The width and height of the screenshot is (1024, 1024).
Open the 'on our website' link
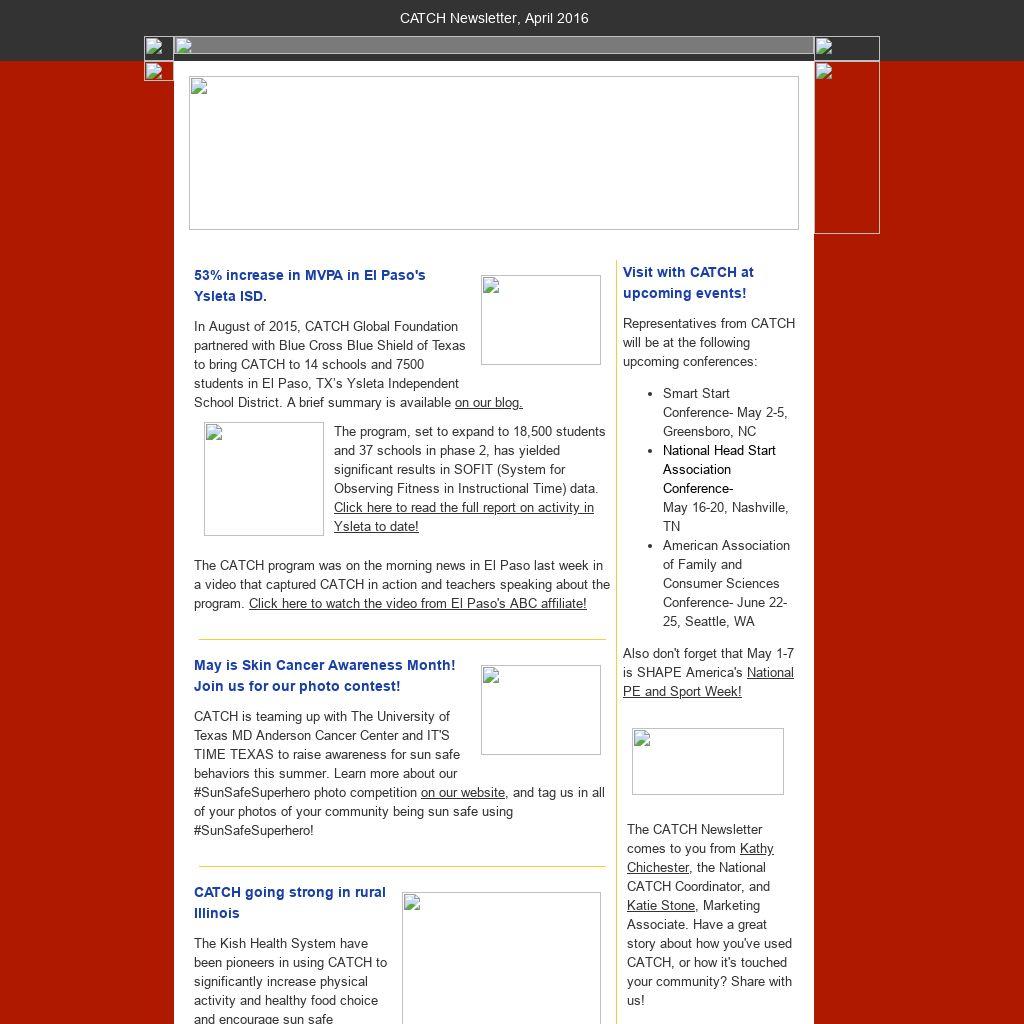point(462,792)
